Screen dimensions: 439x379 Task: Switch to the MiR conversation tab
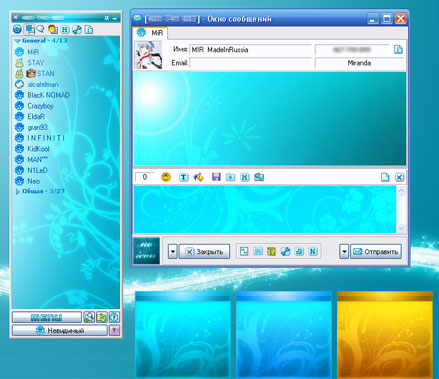click(150, 33)
